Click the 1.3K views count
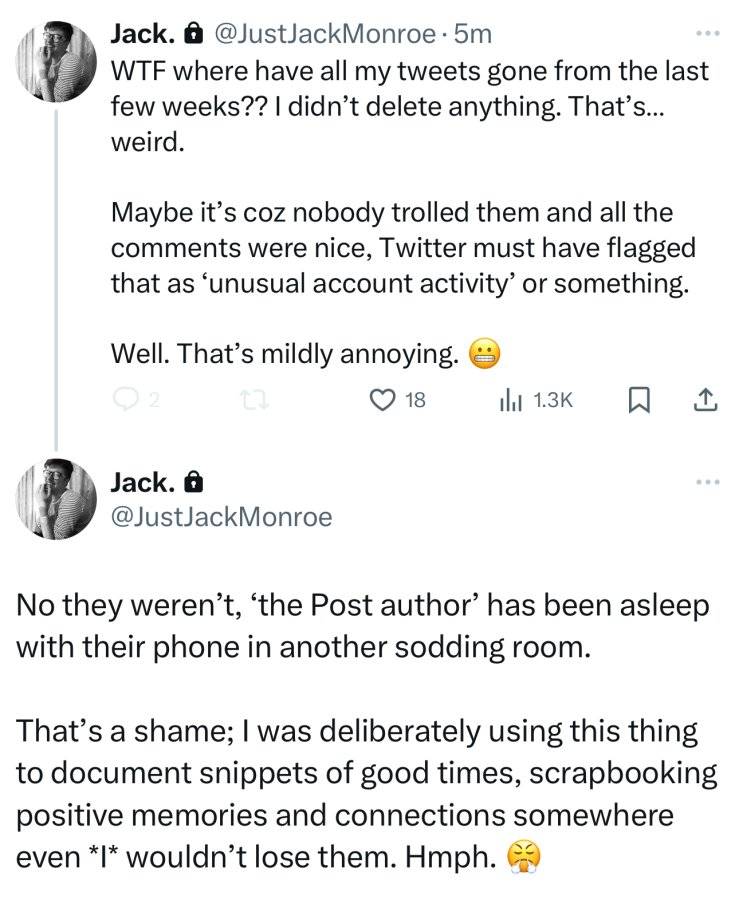 point(553,400)
